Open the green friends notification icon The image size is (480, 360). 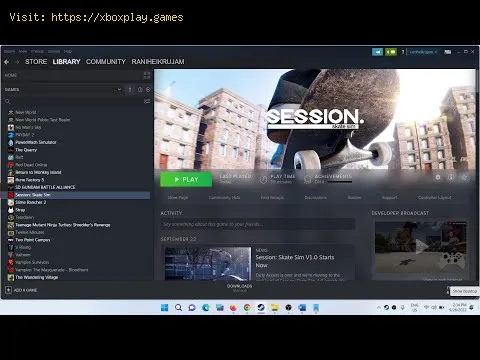point(391,52)
